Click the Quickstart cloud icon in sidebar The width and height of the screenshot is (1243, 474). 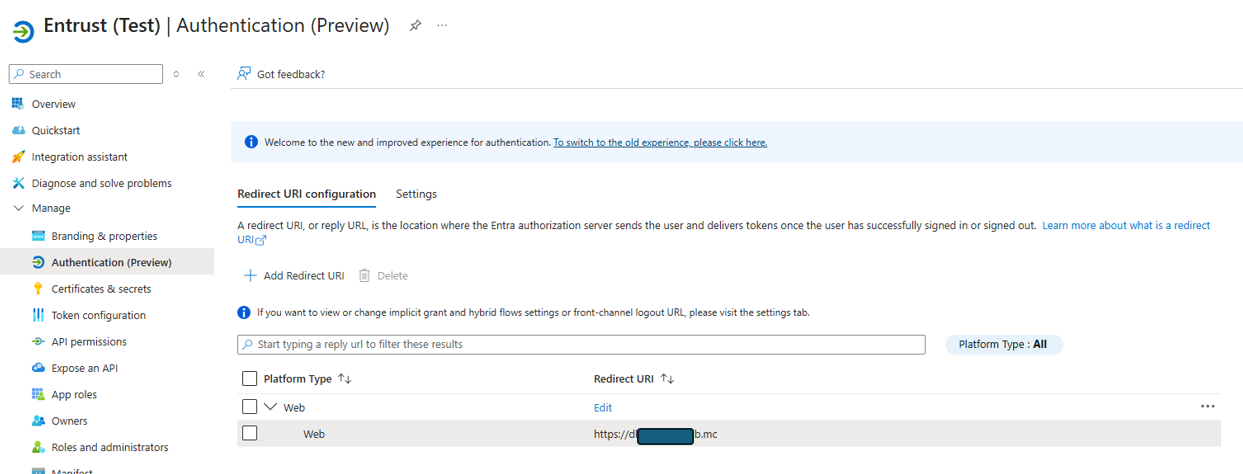[18, 131]
